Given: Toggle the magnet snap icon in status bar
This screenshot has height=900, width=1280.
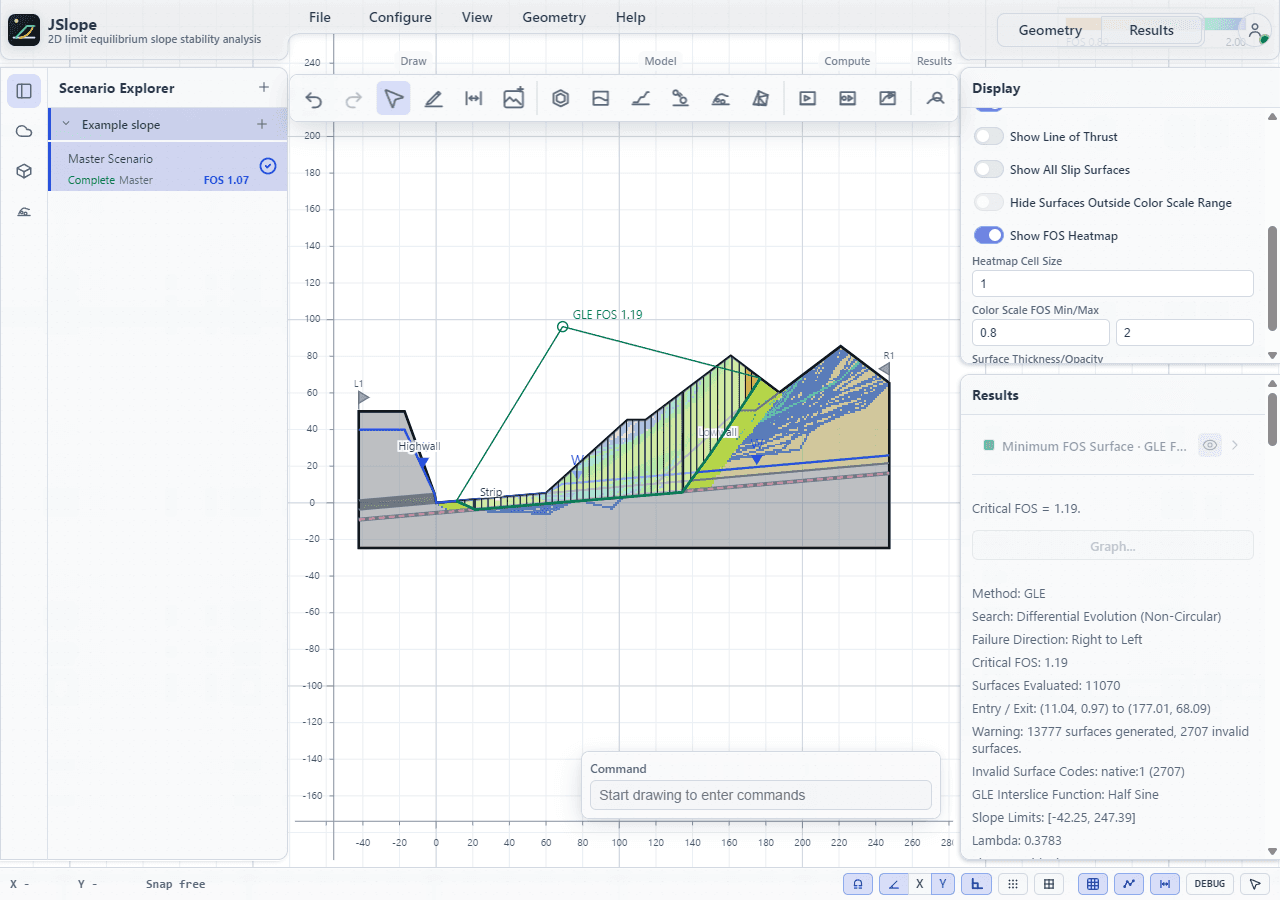Looking at the screenshot, I should pyautogui.click(x=858, y=884).
